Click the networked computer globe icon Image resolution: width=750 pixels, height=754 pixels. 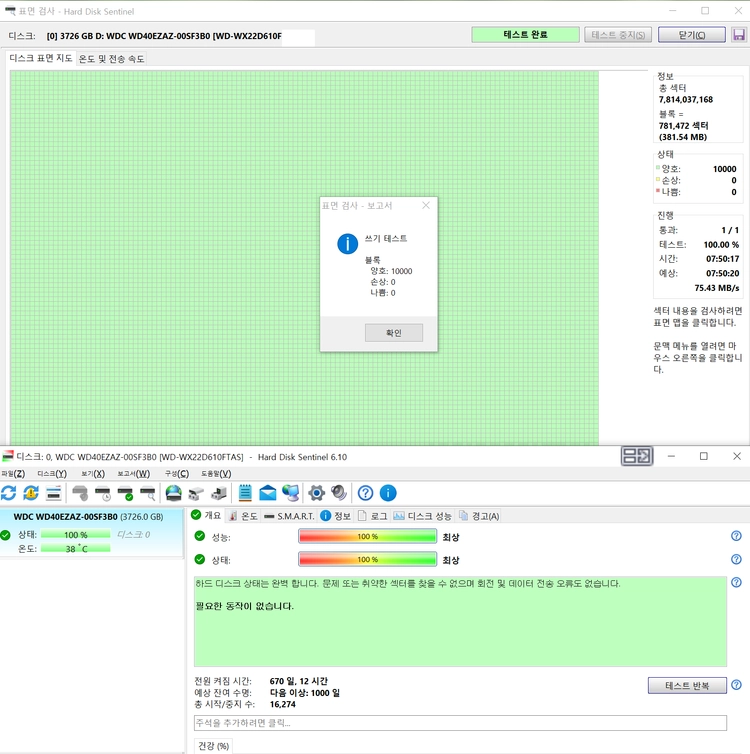[x=290, y=493]
